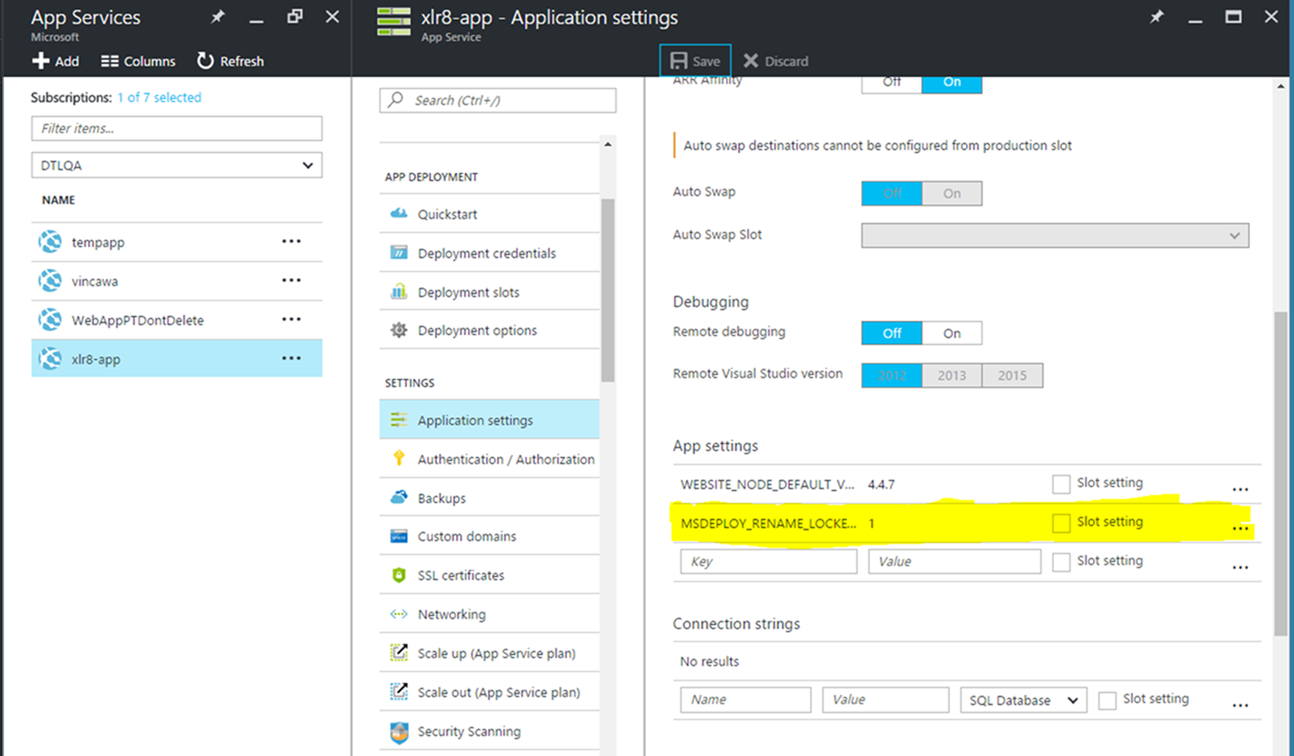This screenshot has height=756, width=1294.
Task: Pin the App Services blade
Action: [218, 17]
